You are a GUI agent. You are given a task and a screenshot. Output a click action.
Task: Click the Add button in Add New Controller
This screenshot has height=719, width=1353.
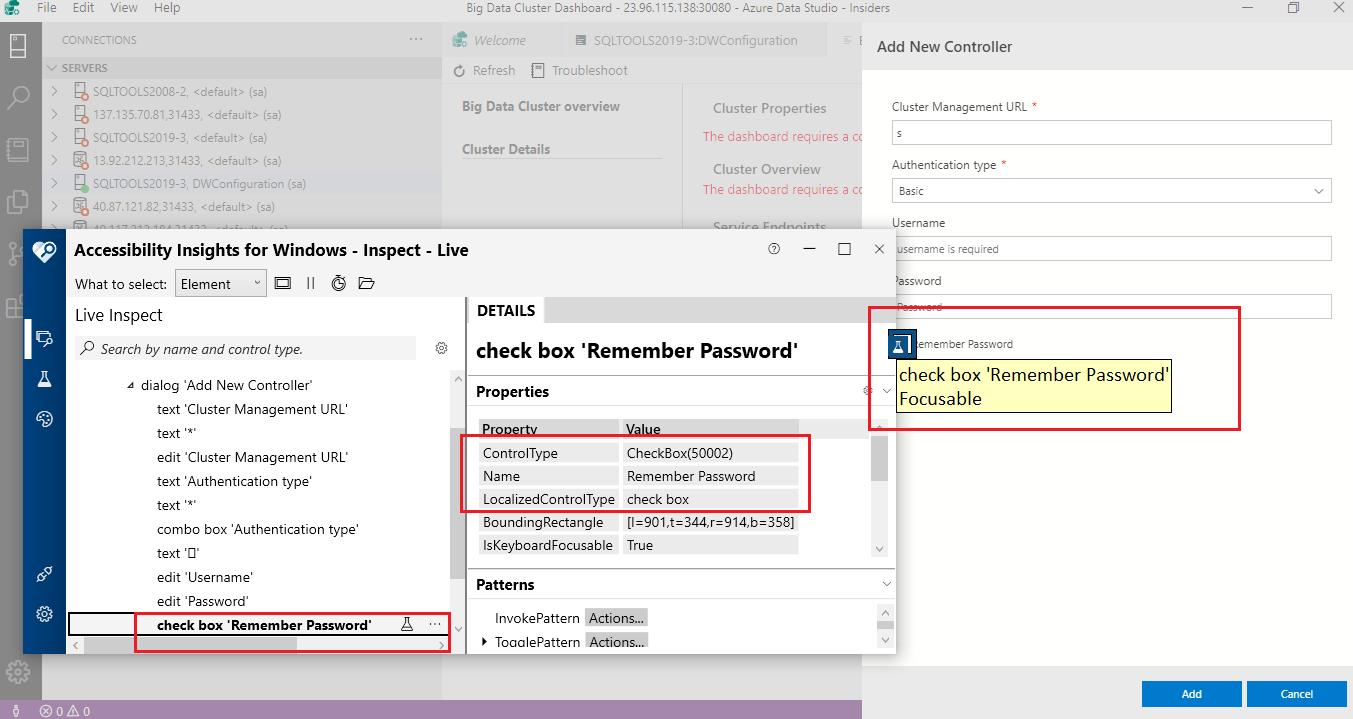point(1191,693)
